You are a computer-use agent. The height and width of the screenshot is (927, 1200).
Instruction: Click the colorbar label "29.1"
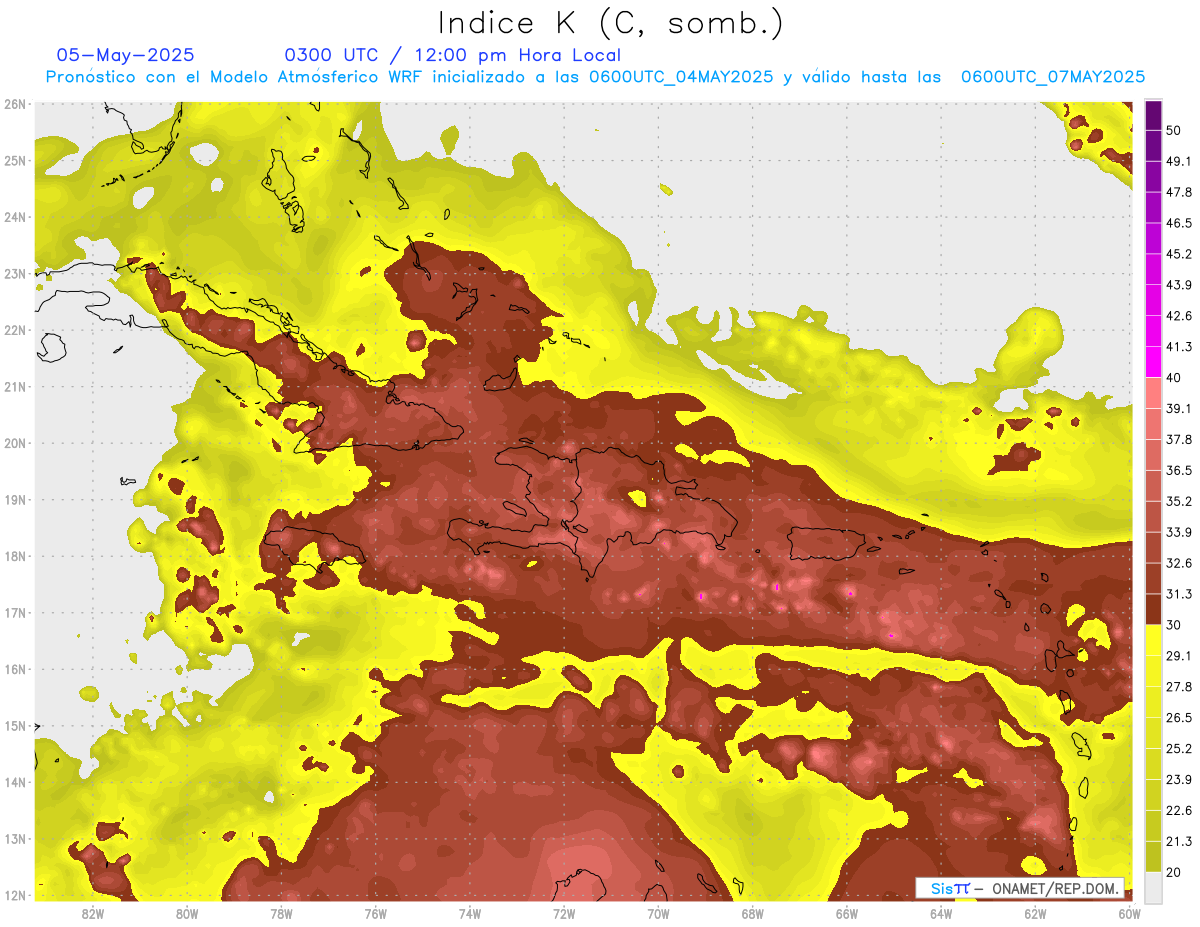tap(1176, 655)
